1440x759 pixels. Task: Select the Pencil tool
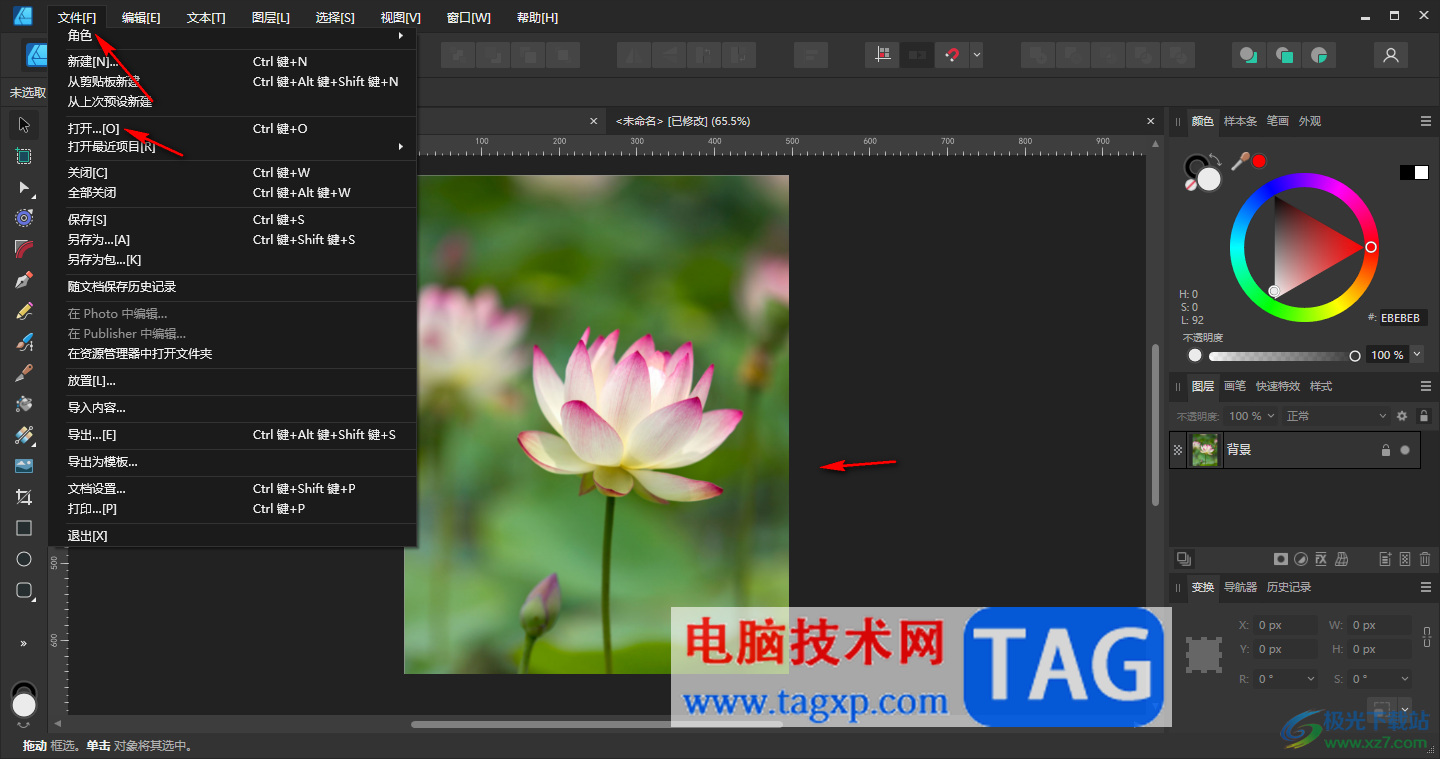click(24, 311)
